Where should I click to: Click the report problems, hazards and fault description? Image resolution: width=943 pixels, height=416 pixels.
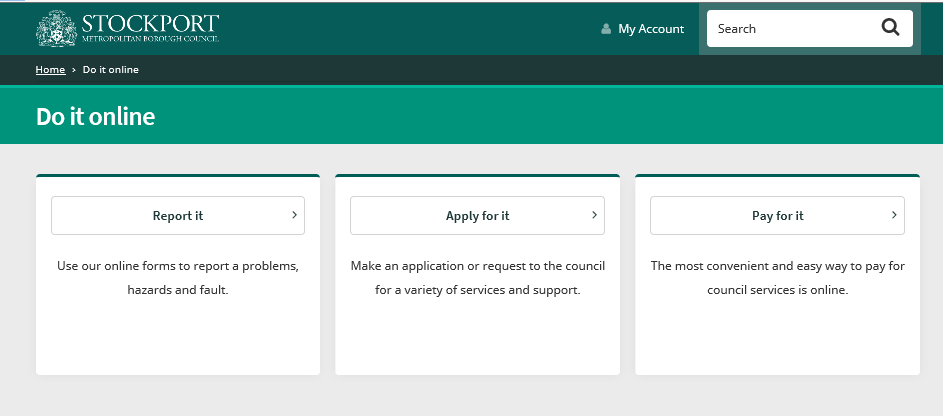tap(178, 278)
